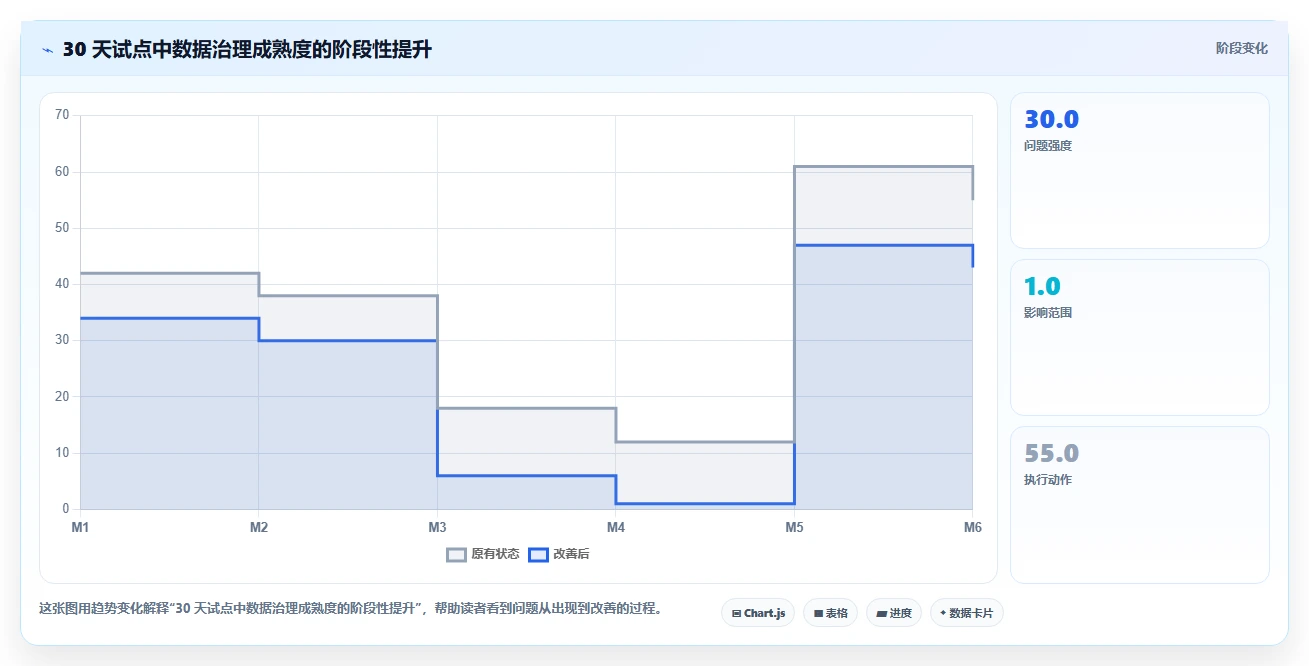This screenshot has height=666, width=1309.
Task: Click the 执行动作 label
Action: [x=1048, y=480]
